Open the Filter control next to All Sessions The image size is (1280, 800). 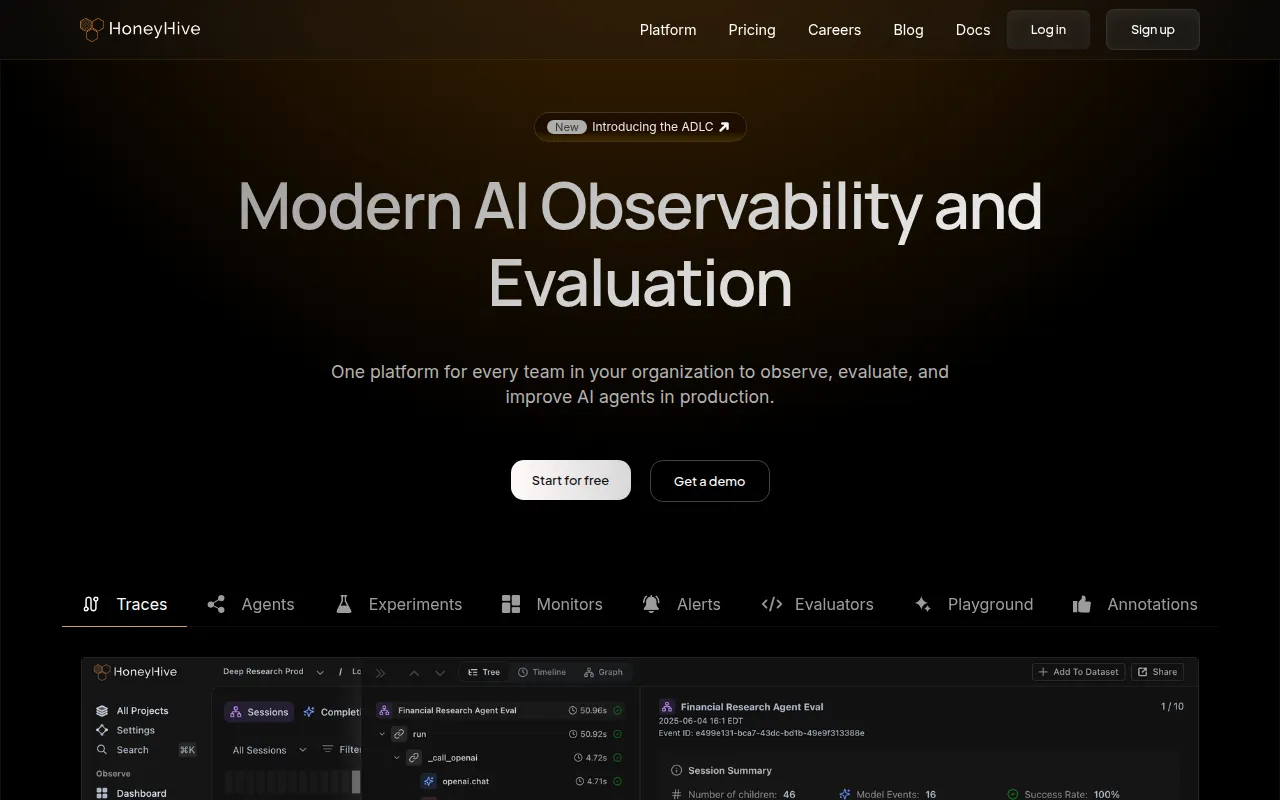342,749
